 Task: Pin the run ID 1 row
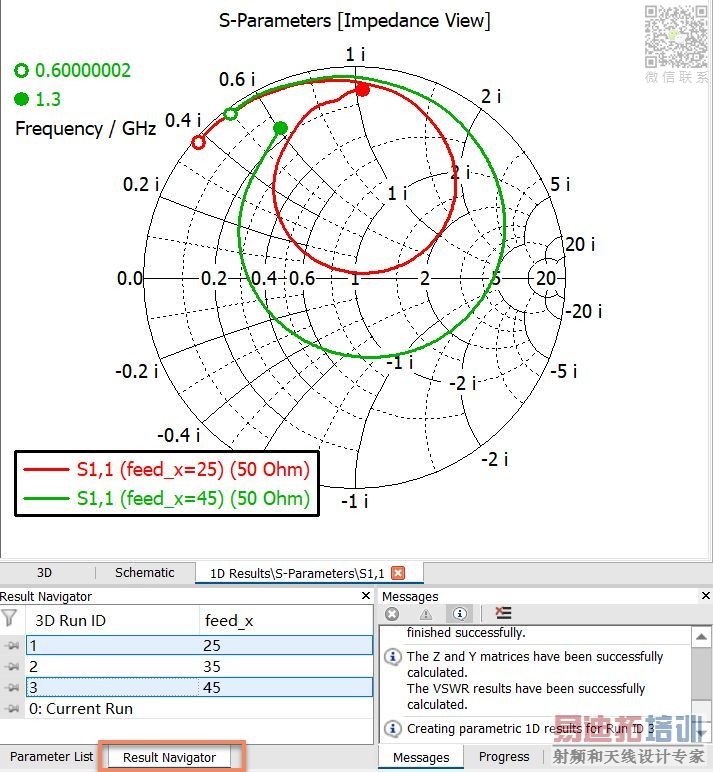click(x=12, y=645)
